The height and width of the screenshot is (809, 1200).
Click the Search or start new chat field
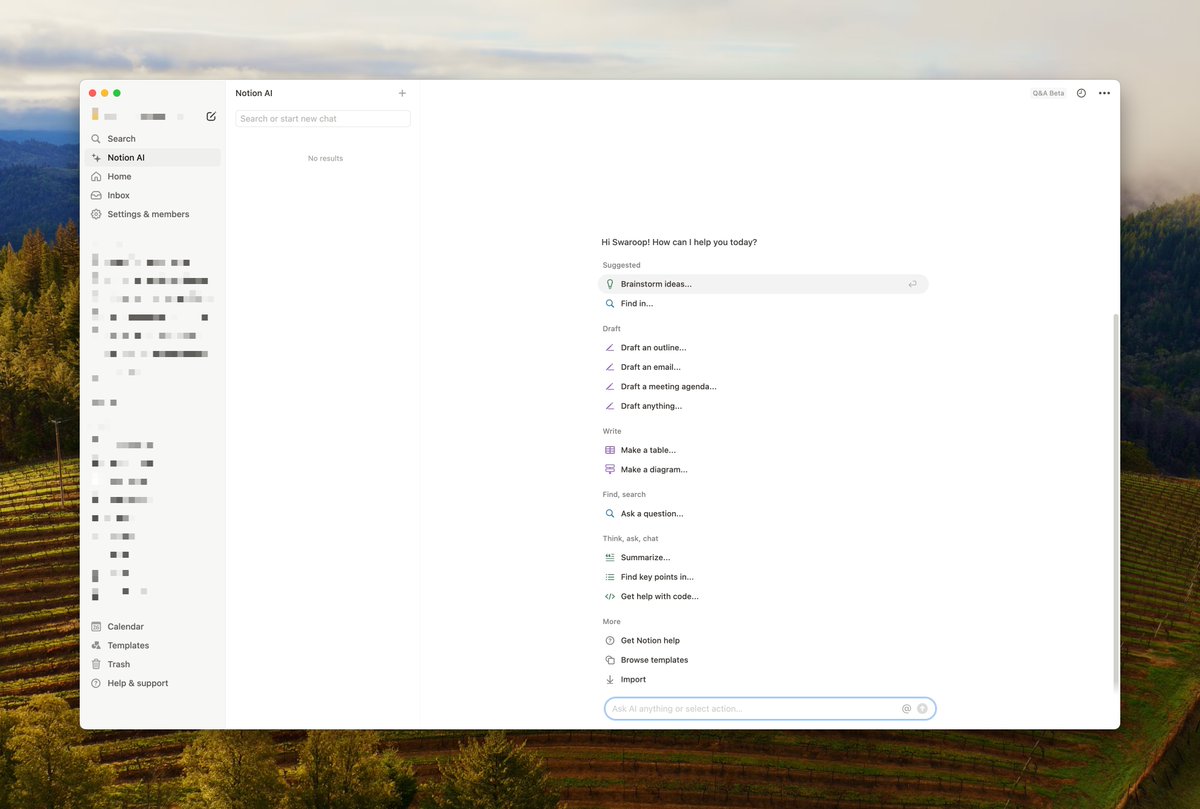[323, 119]
